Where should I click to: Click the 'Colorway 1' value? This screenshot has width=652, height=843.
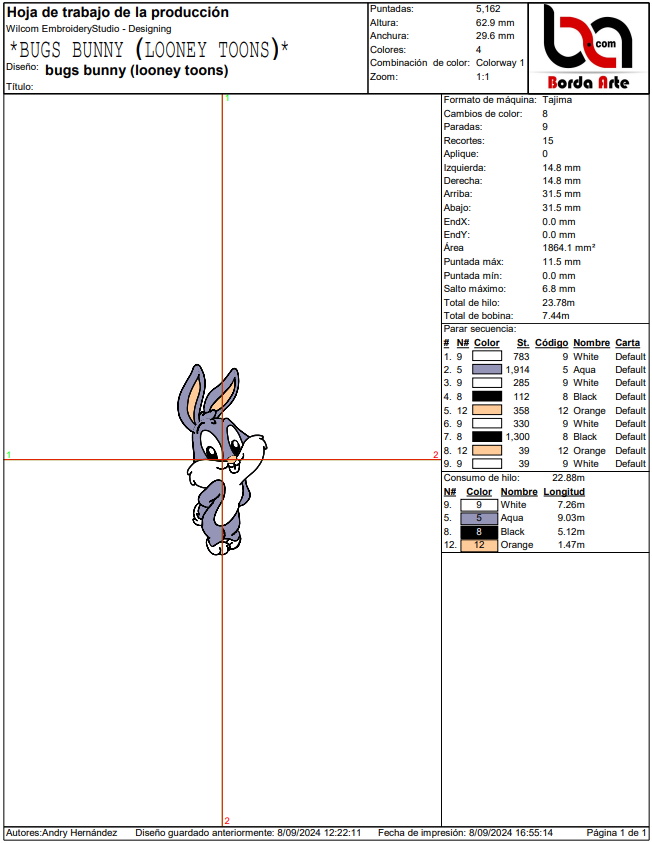[x=500, y=63]
